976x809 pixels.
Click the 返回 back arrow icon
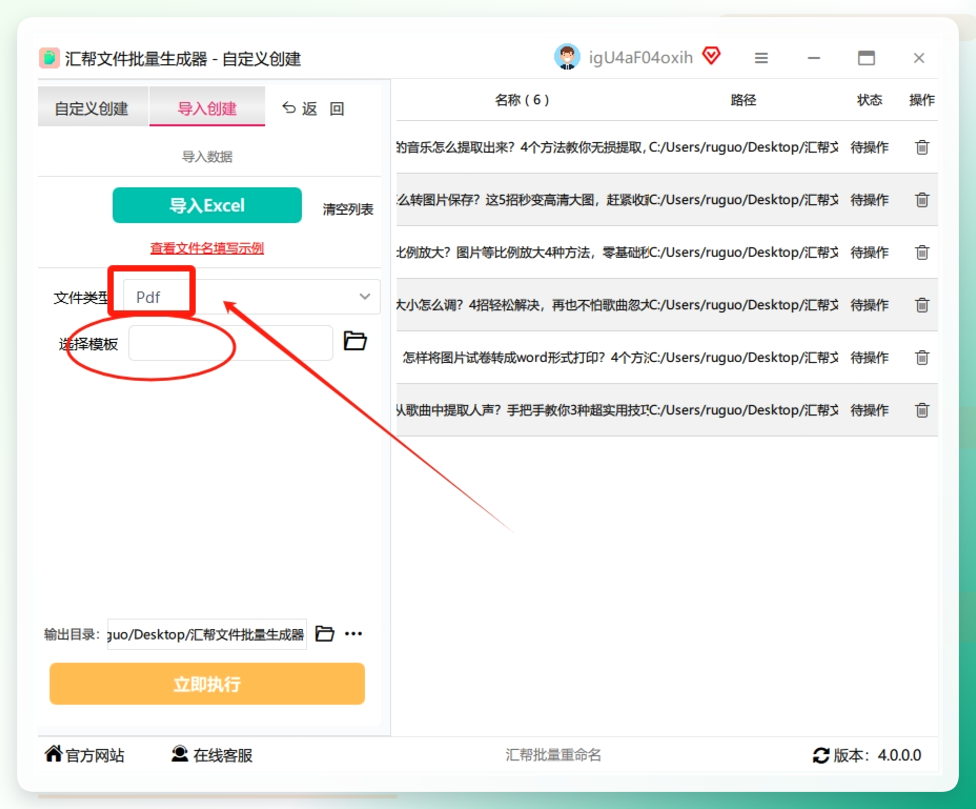[289, 108]
